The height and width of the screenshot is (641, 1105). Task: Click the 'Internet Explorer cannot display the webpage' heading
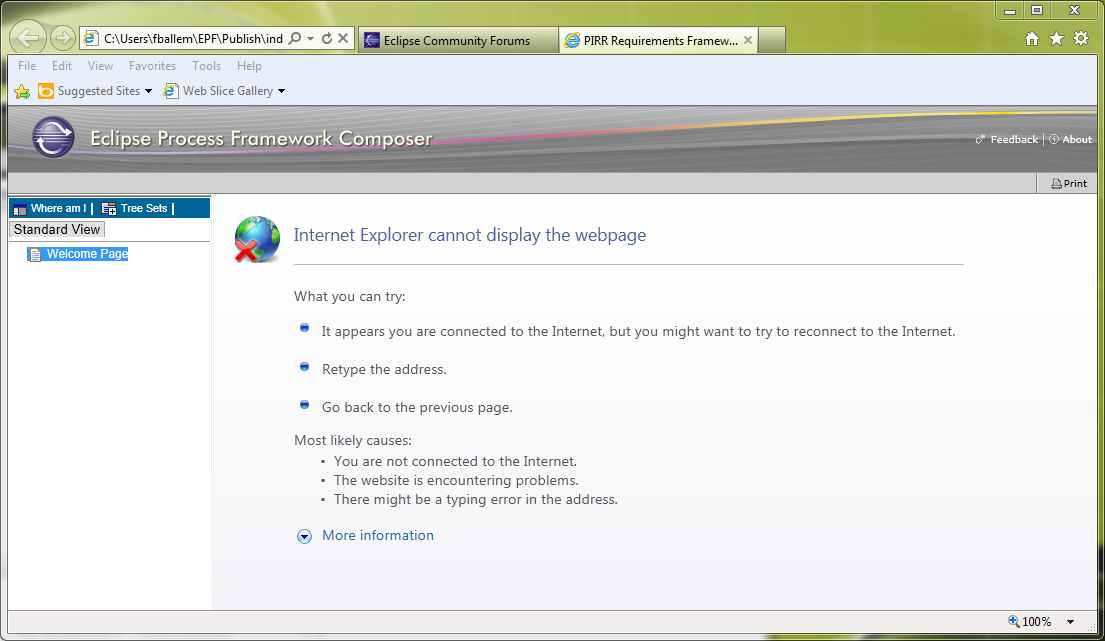point(469,235)
